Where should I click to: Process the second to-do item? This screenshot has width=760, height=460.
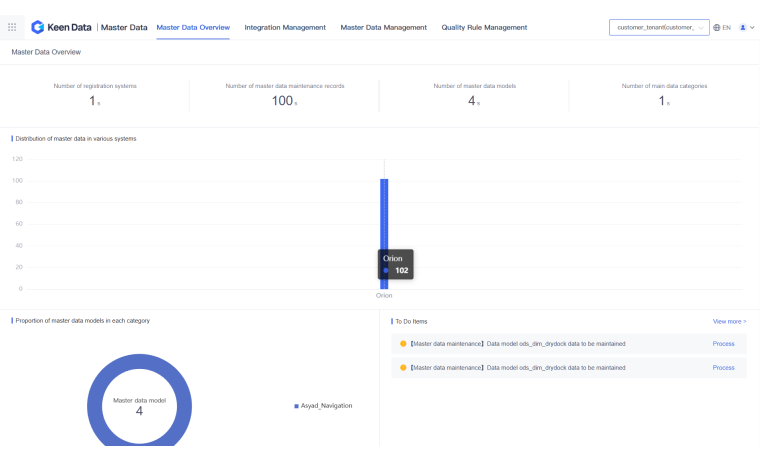[x=723, y=367]
